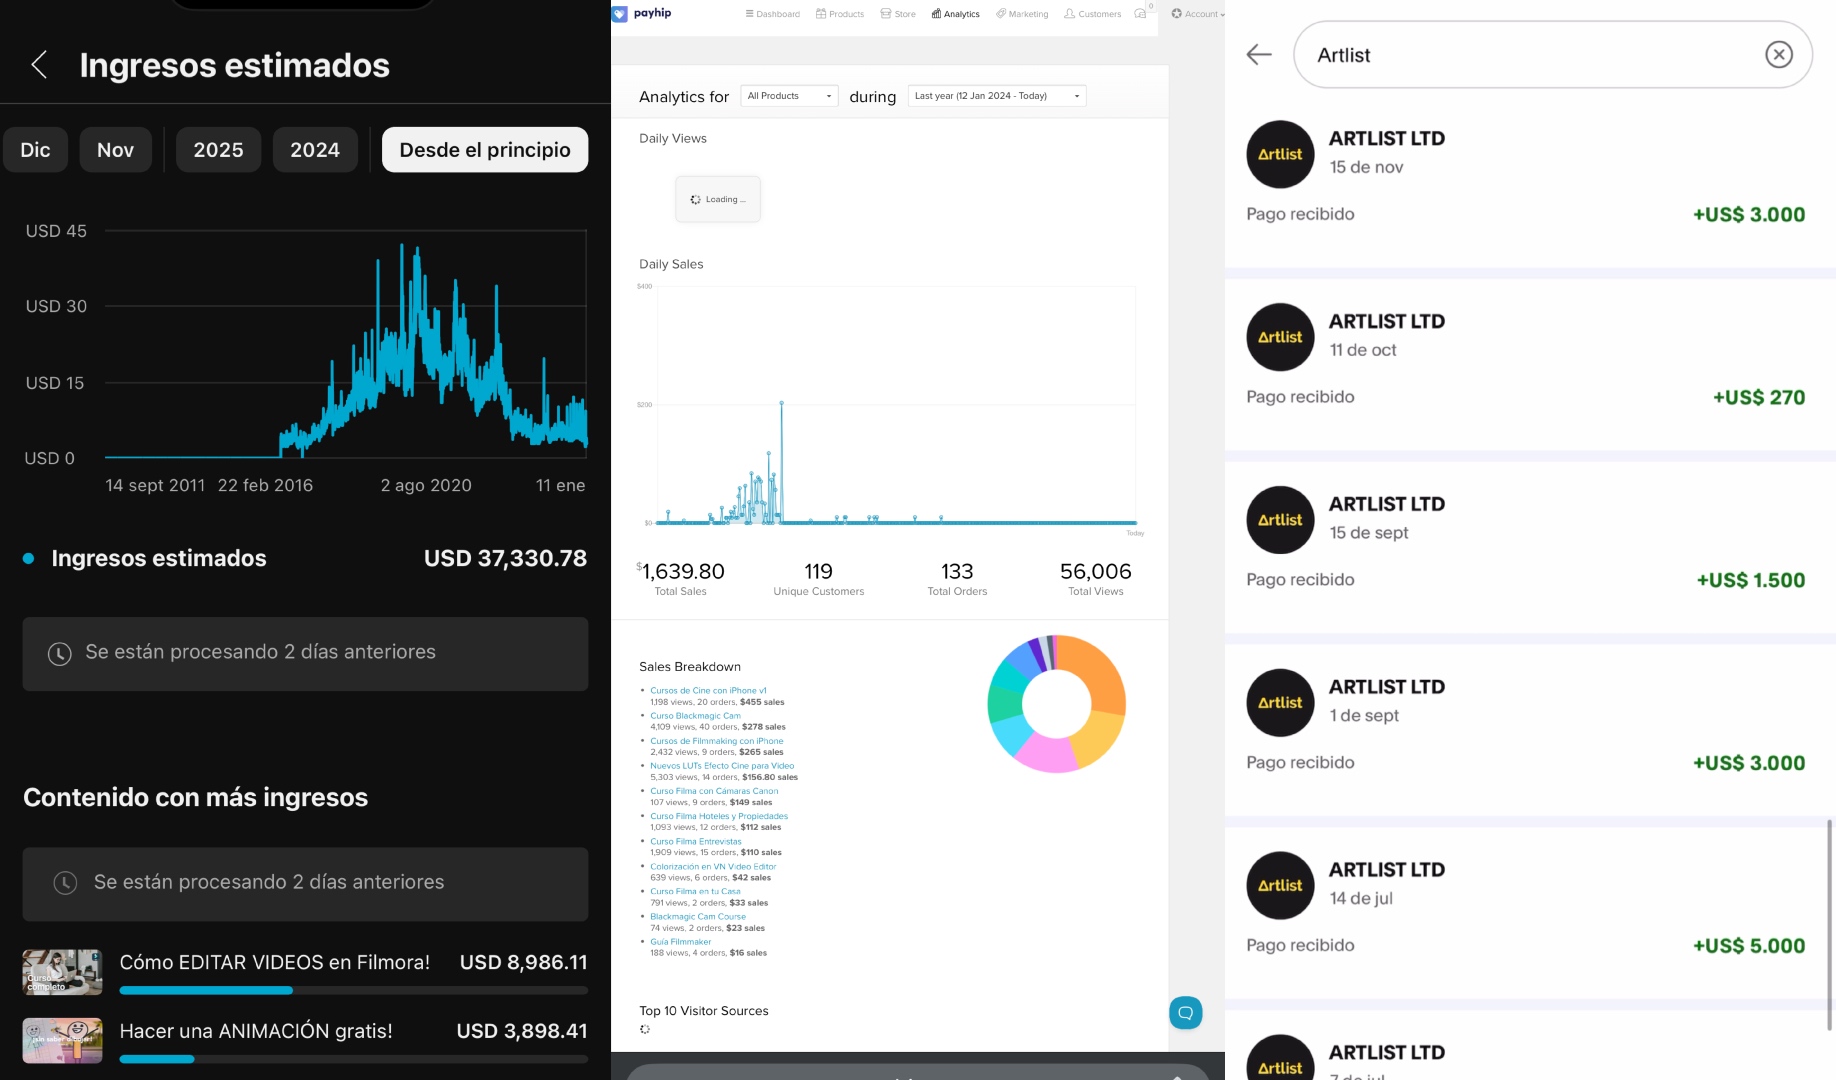Open Cursos de Cine con iPhone v1 link

(x=708, y=691)
